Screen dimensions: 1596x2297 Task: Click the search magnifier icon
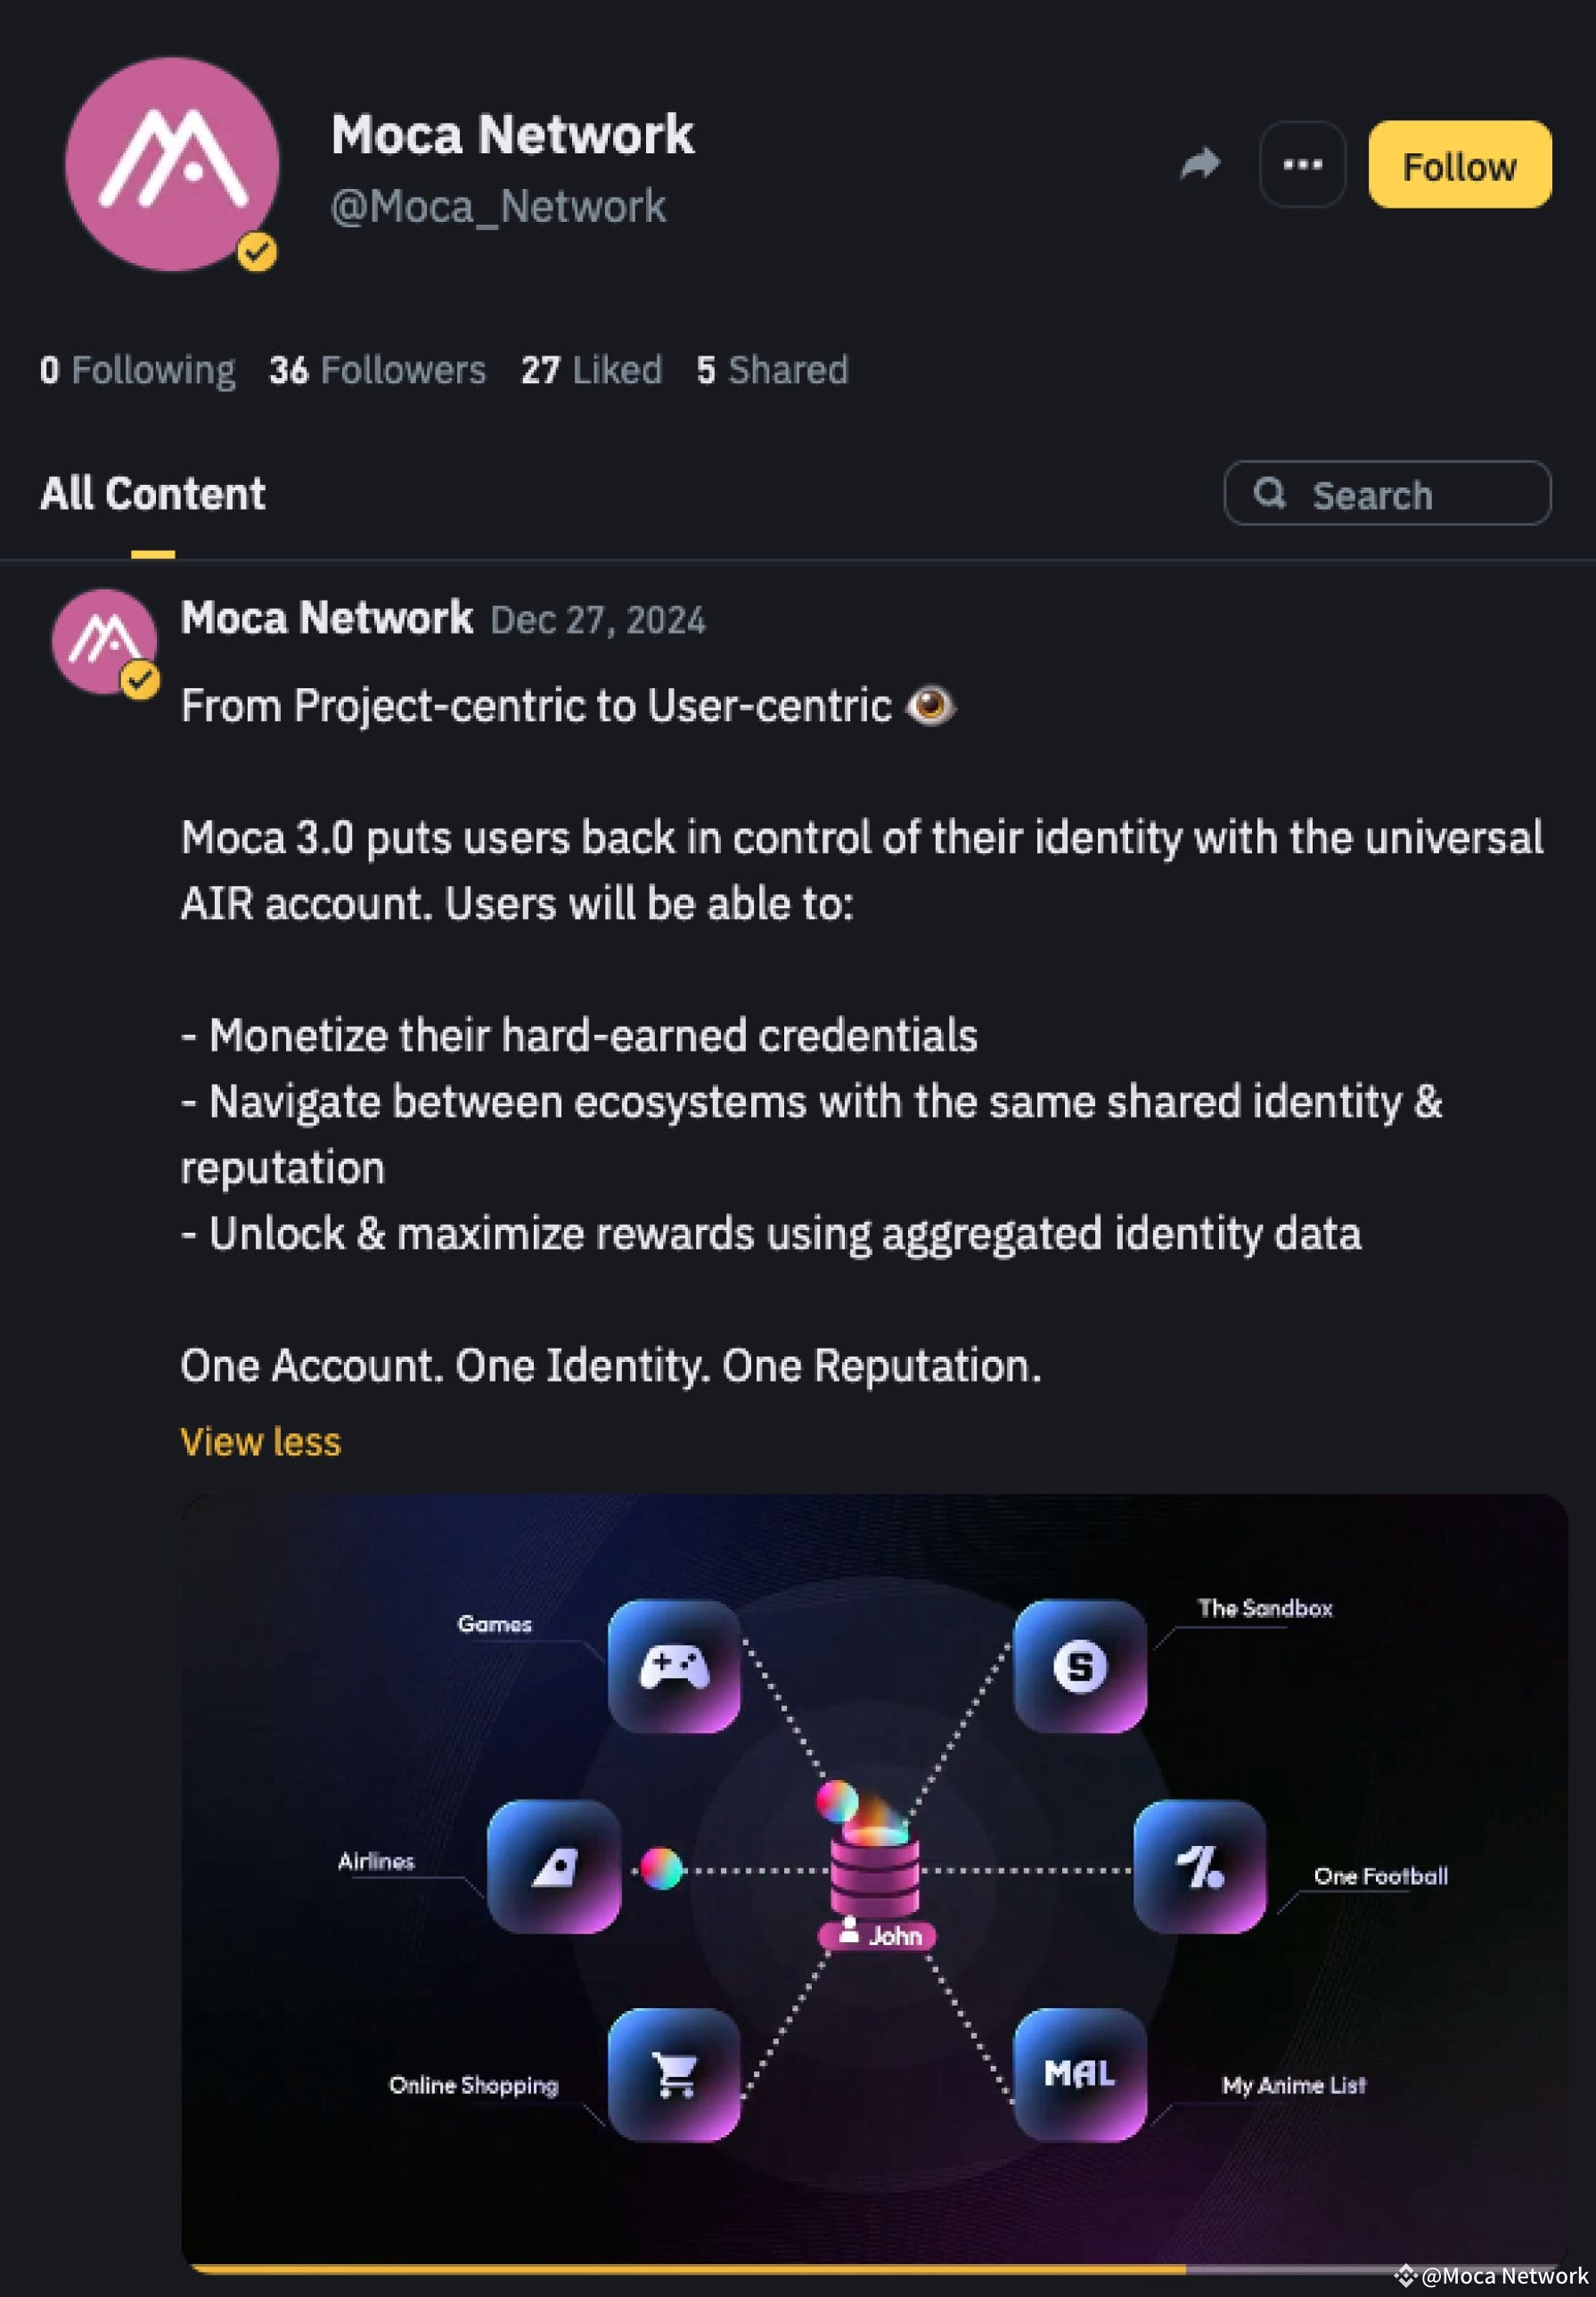(x=1272, y=494)
